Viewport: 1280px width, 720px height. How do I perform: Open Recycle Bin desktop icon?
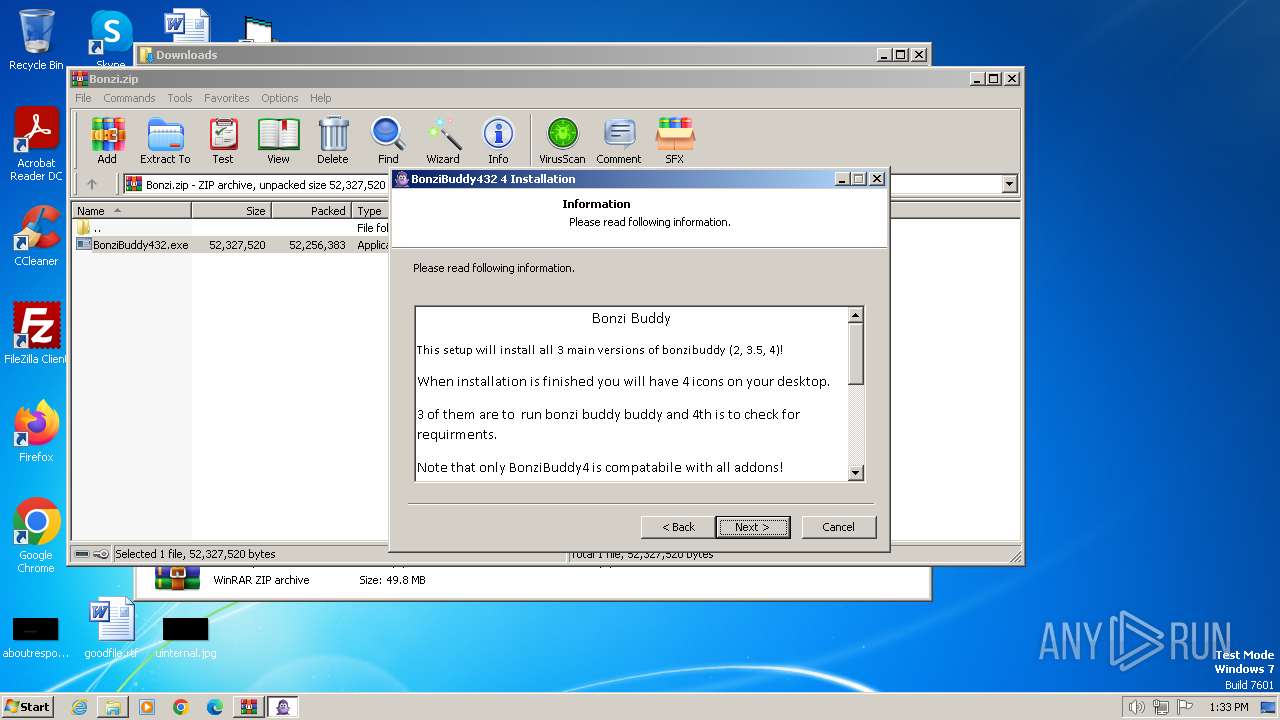[x=36, y=40]
